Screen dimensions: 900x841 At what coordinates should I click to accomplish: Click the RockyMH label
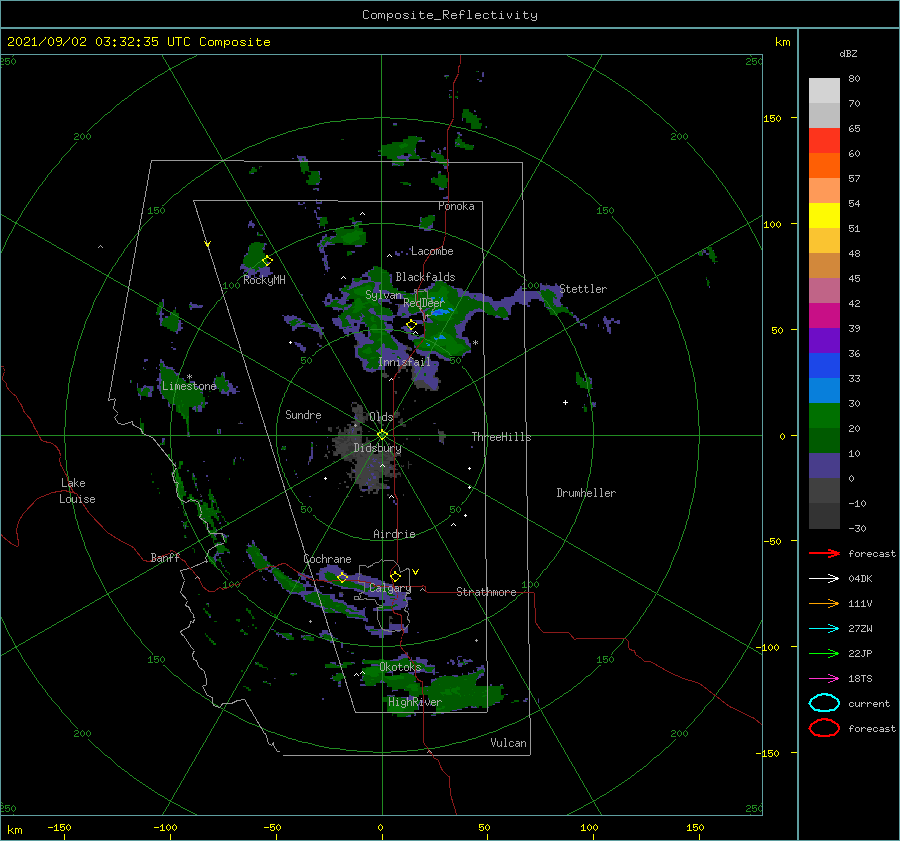(x=264, y=280)
